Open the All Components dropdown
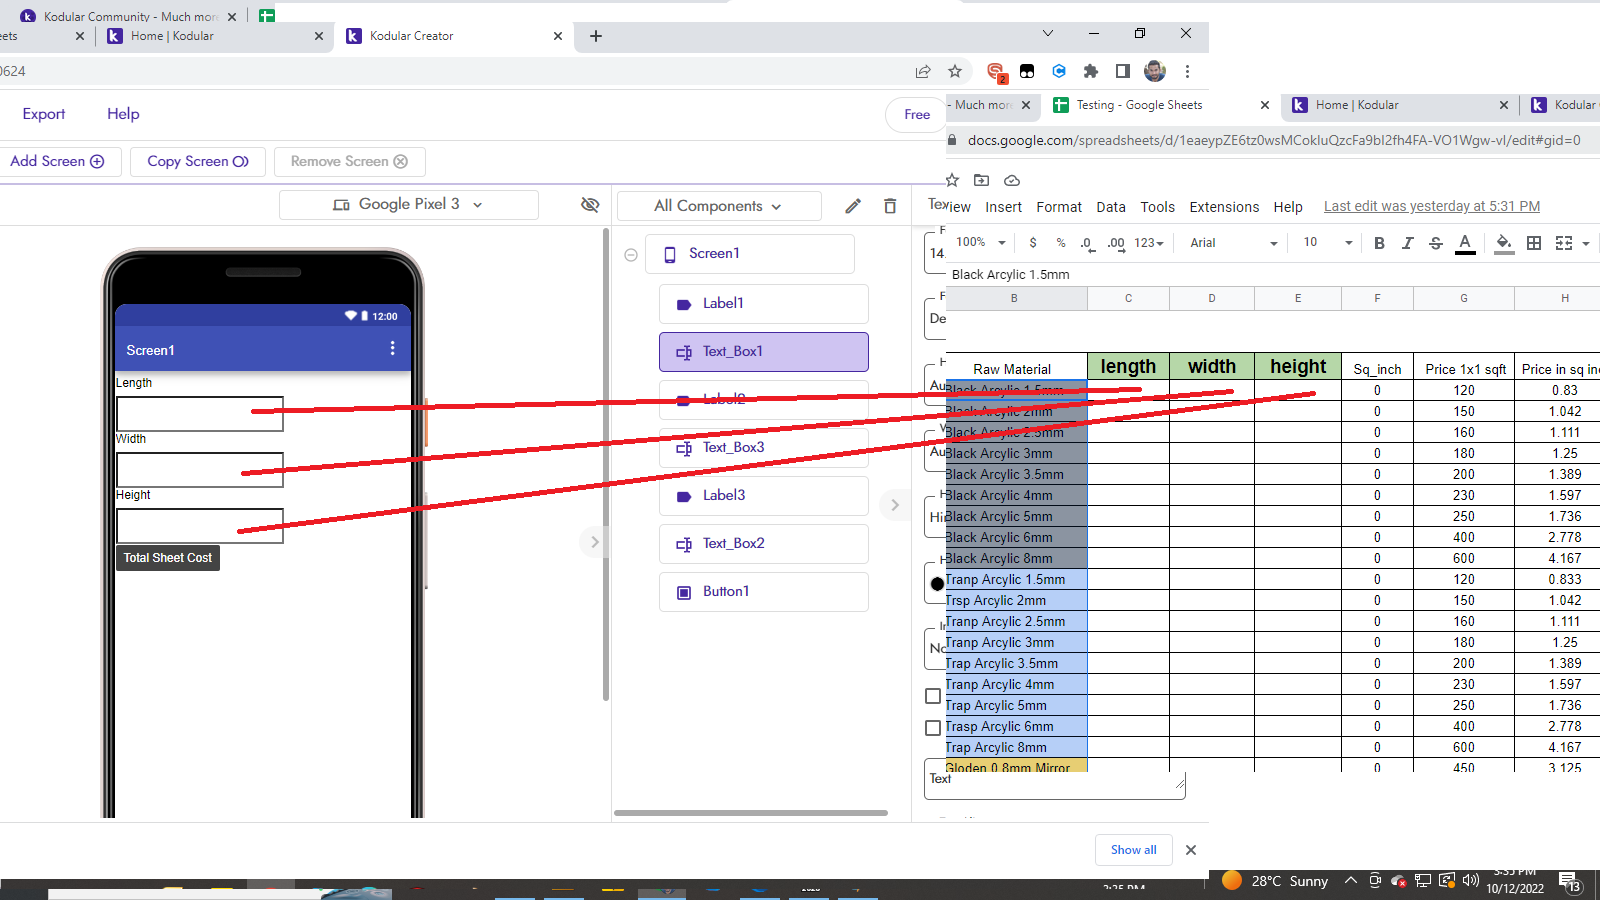The width and height of the screenshot is (1600, 900). [x=718, y=205]
